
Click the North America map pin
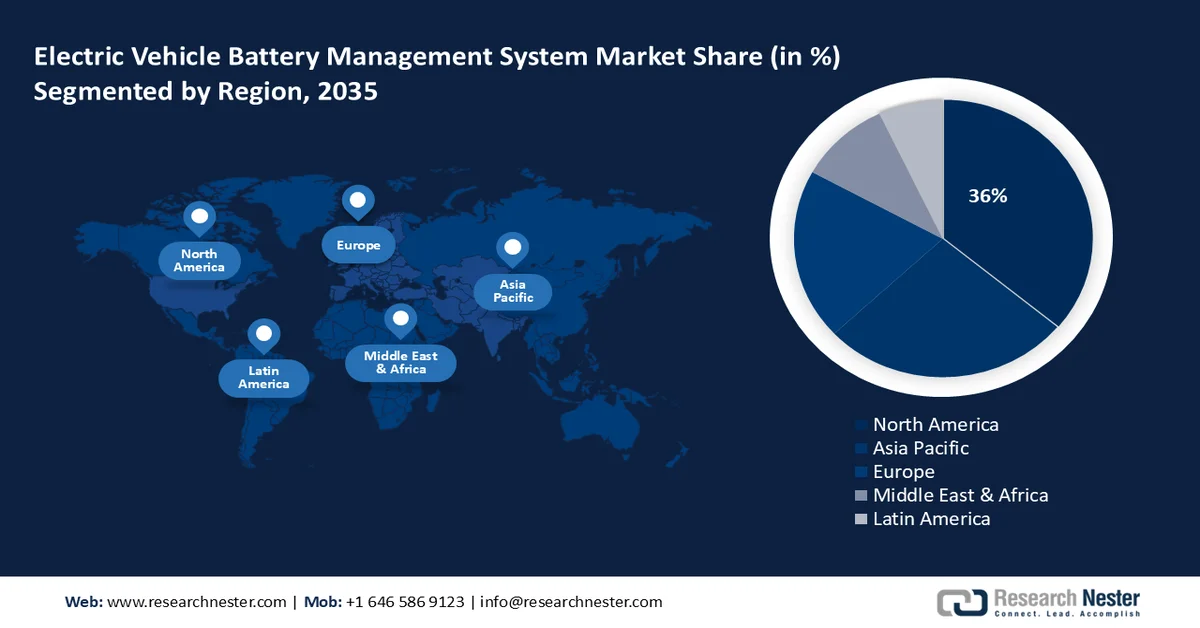point(200,214)
